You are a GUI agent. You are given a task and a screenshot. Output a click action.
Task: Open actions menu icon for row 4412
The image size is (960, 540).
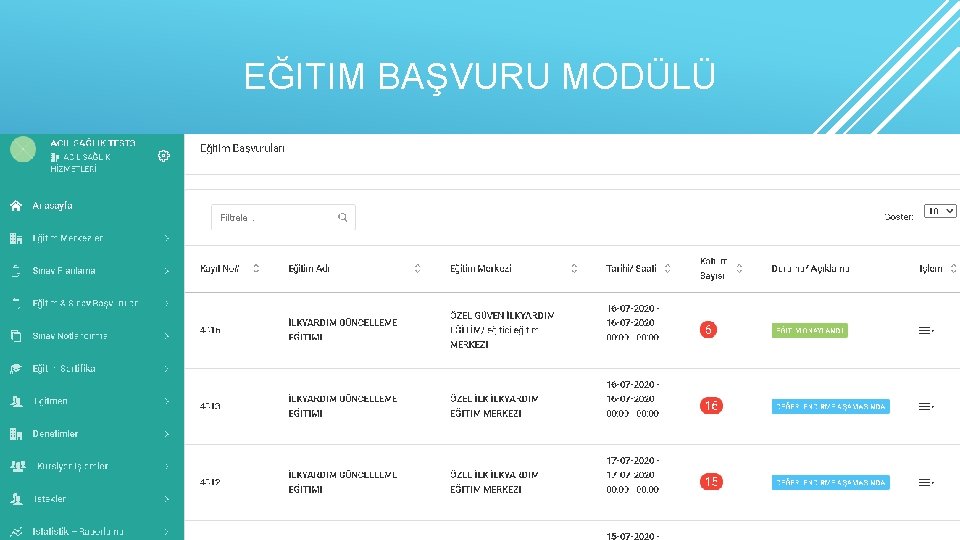point(926,482)
